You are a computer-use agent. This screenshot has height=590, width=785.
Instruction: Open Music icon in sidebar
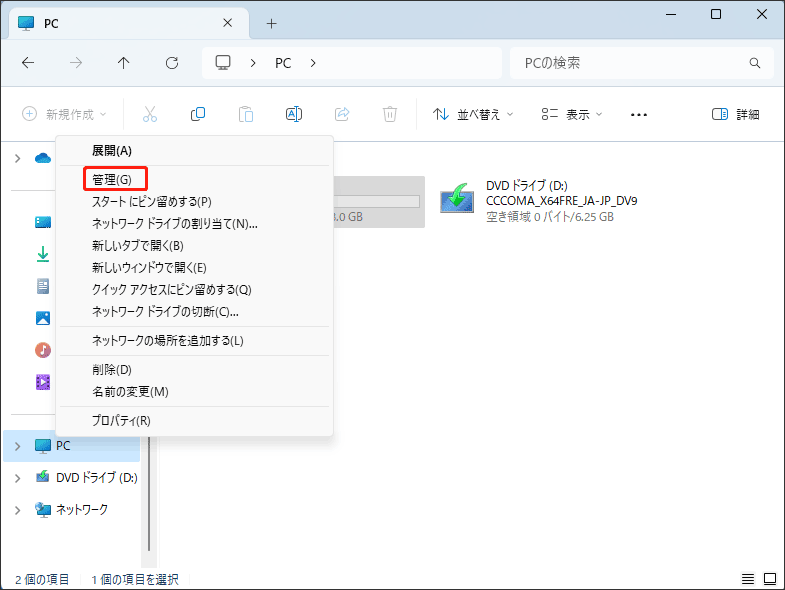point(43,350)
